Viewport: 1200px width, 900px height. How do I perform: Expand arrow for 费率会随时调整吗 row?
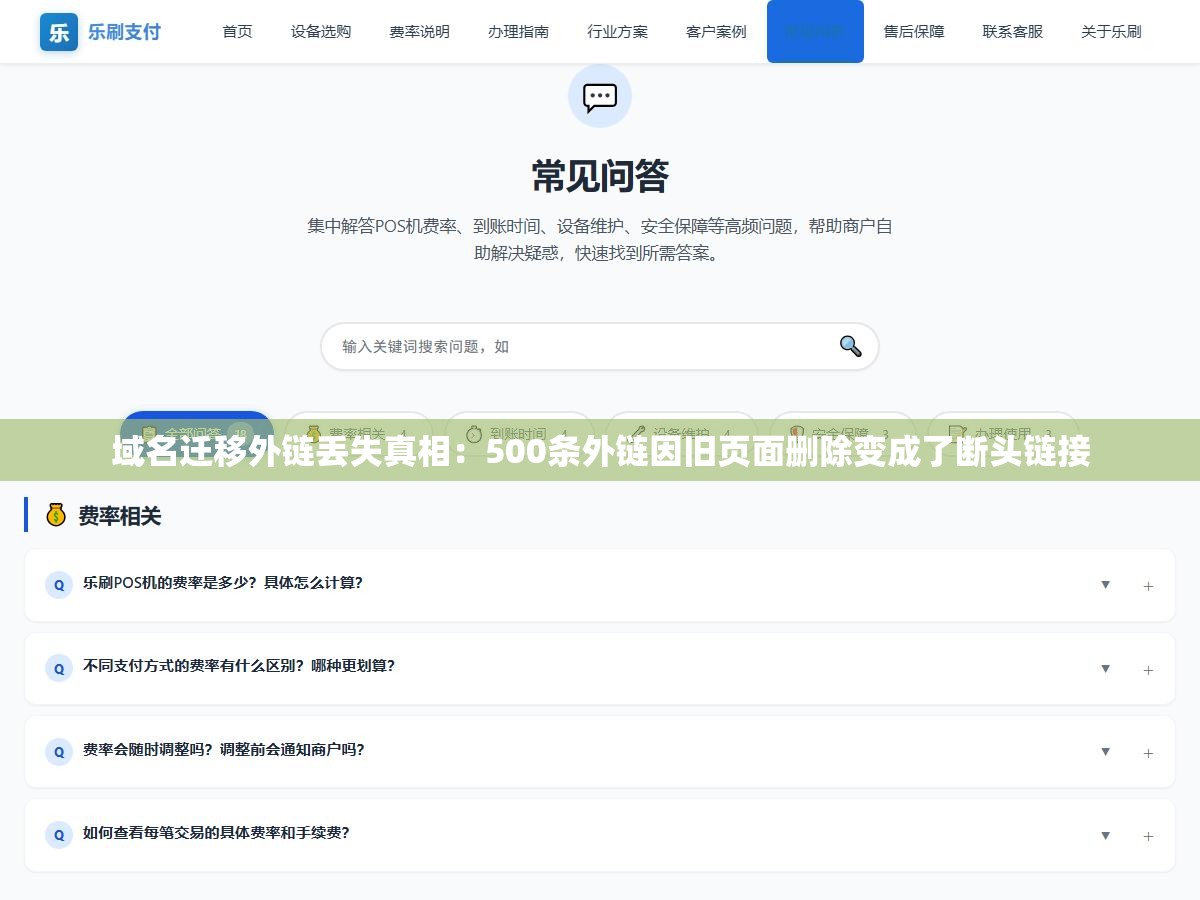[x=1105, y=751]
